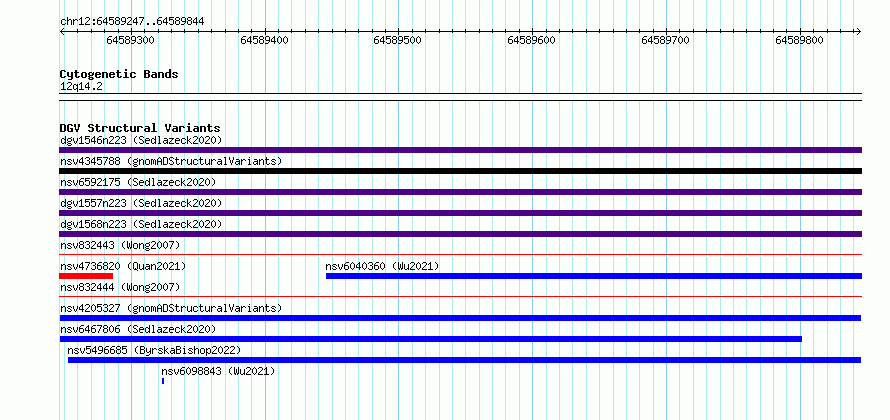Click the purple bar for dgv1568n223

(x=460, y=234)
